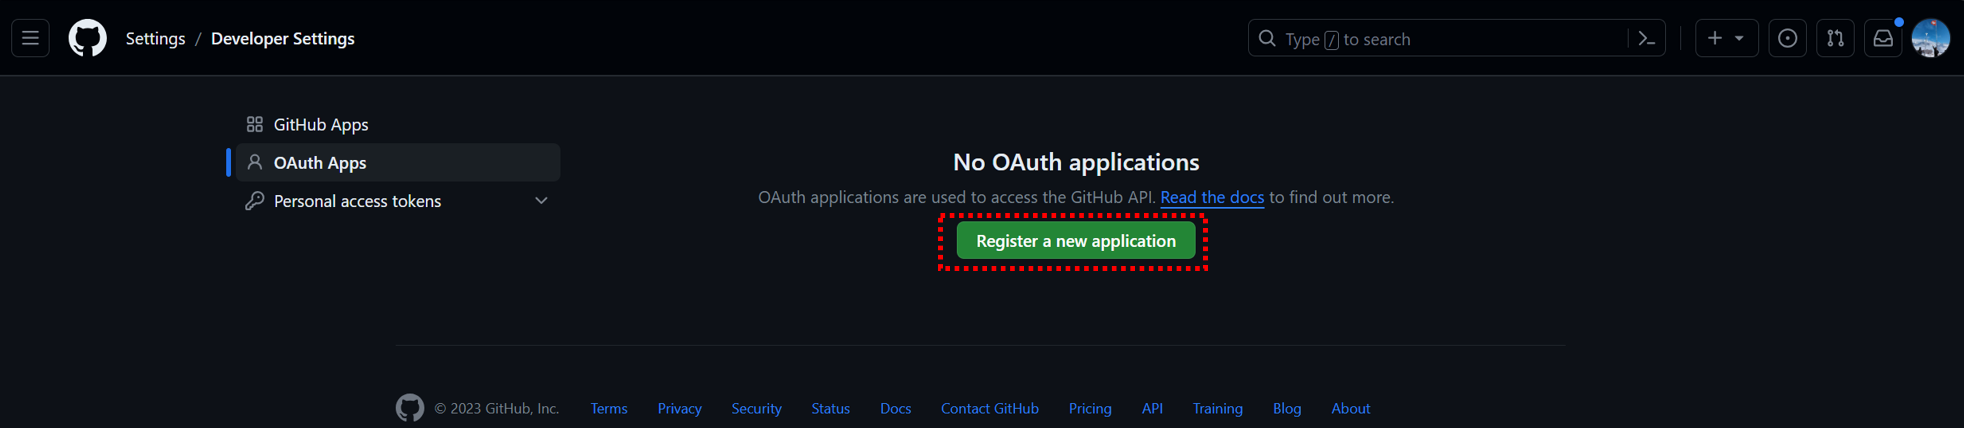Viewport: 1964px width, 428px height.
Task: Click the No OAuth applications heading
Action: click(1076, 162)
